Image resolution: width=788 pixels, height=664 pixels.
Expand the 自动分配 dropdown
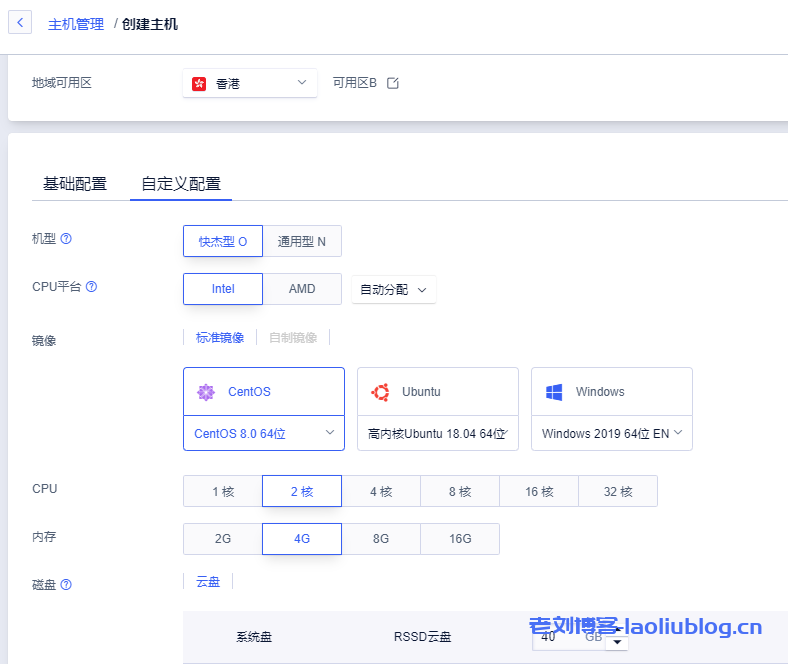[393, 290]
